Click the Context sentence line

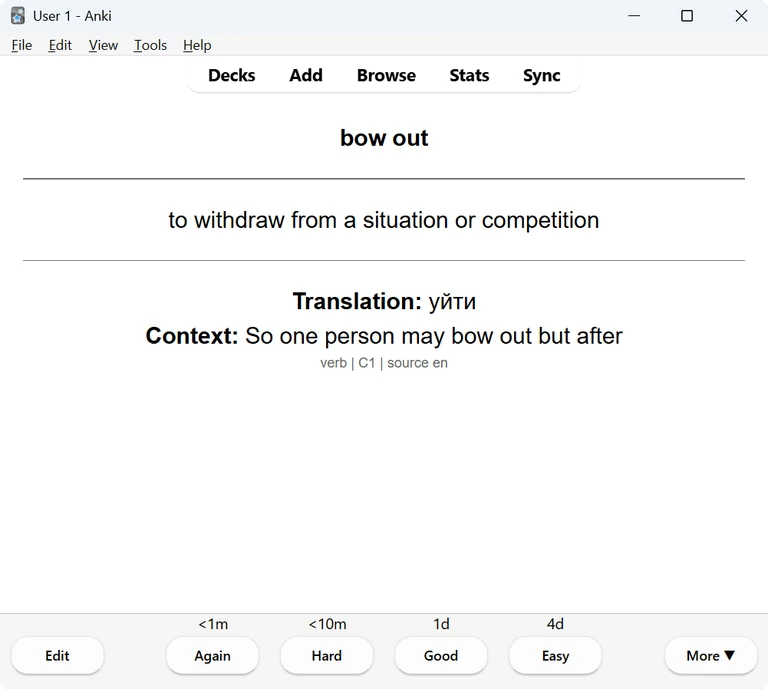click(384, 336)
